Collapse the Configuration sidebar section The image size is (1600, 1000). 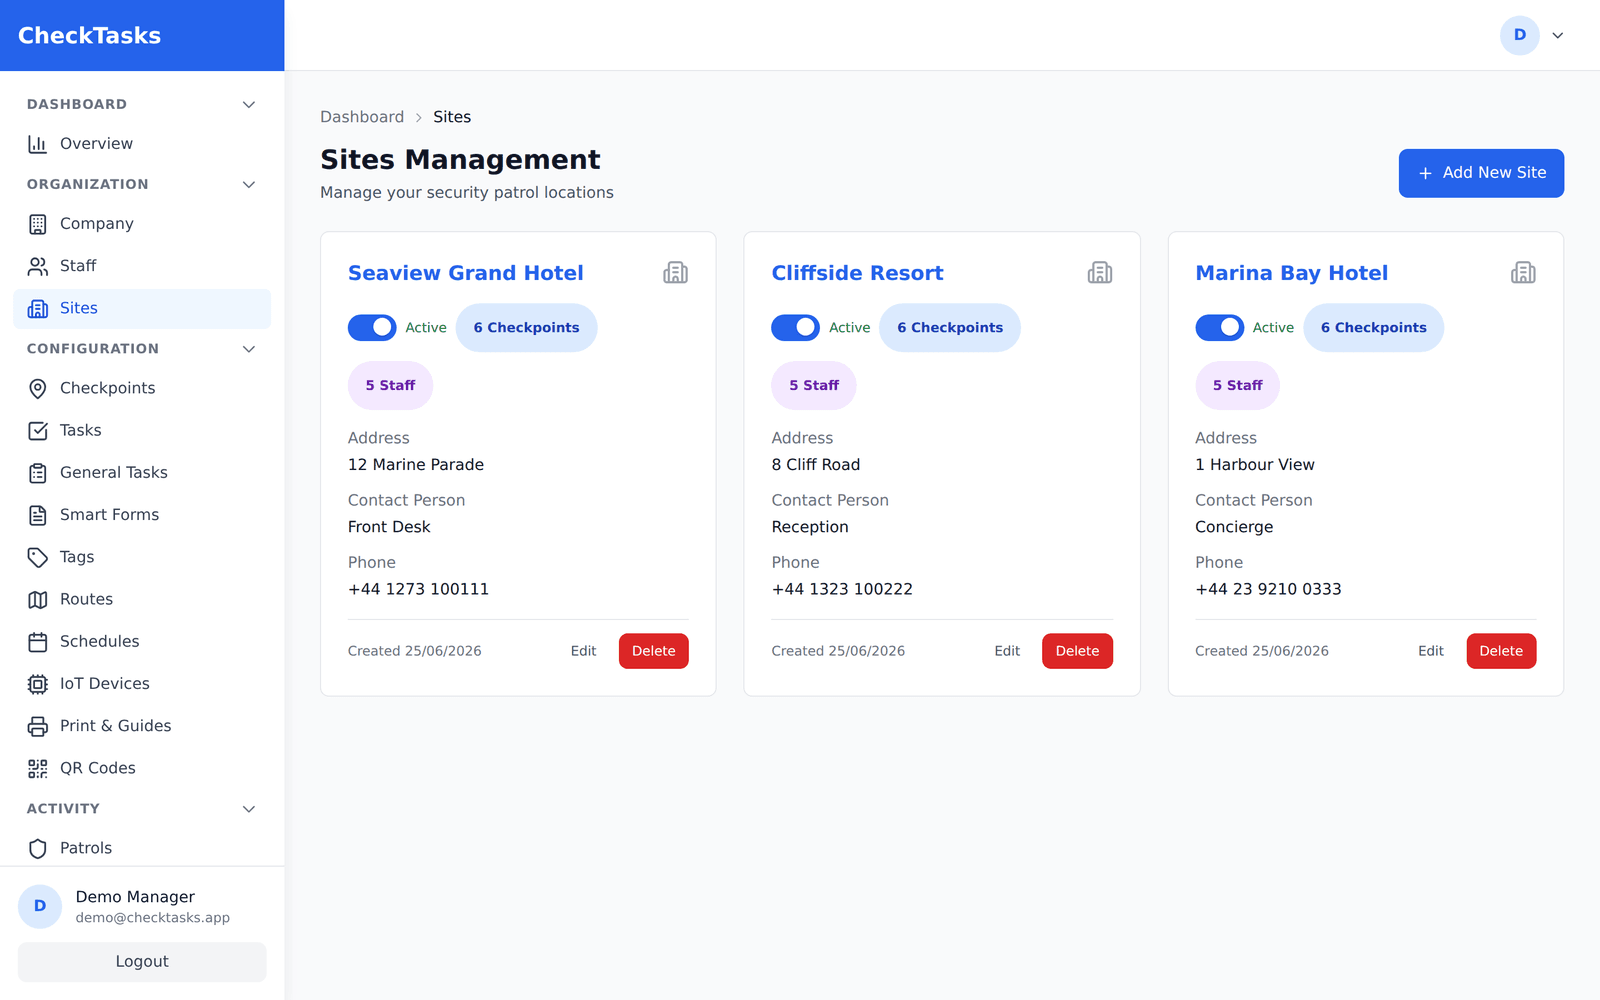click(x=249, y=349)
